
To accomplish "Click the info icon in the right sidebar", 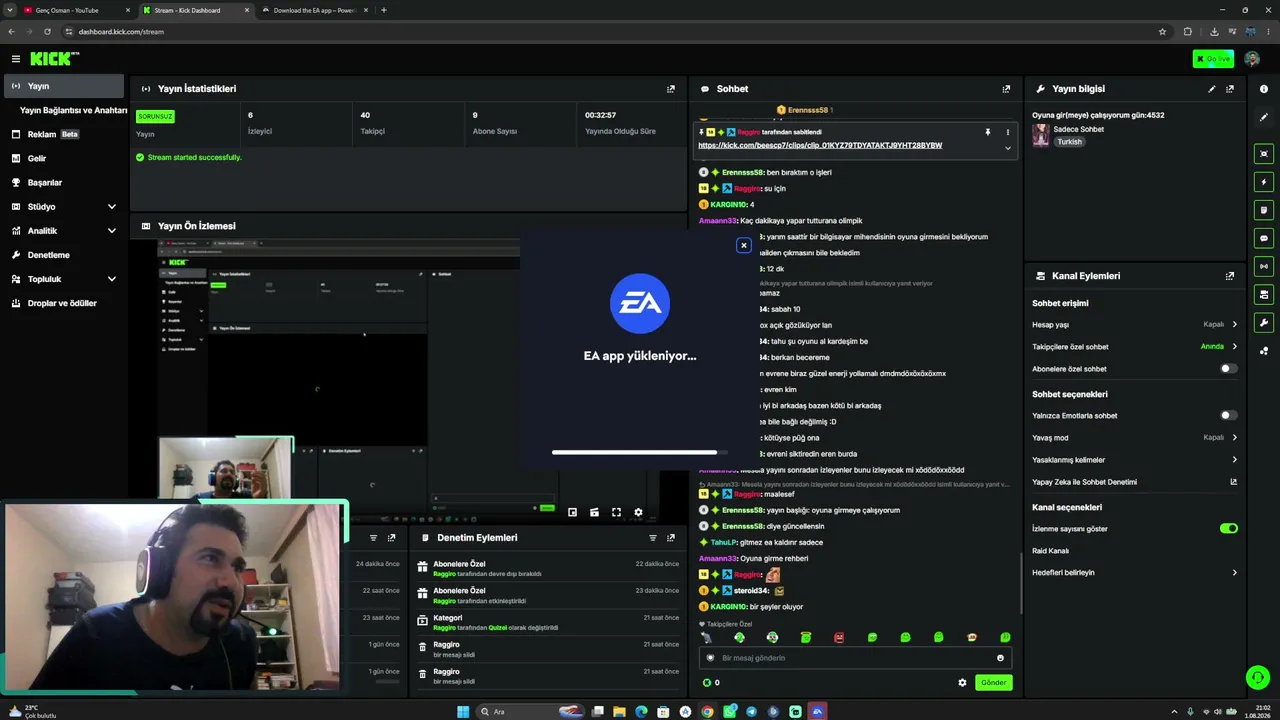I will coord(1264,89).
